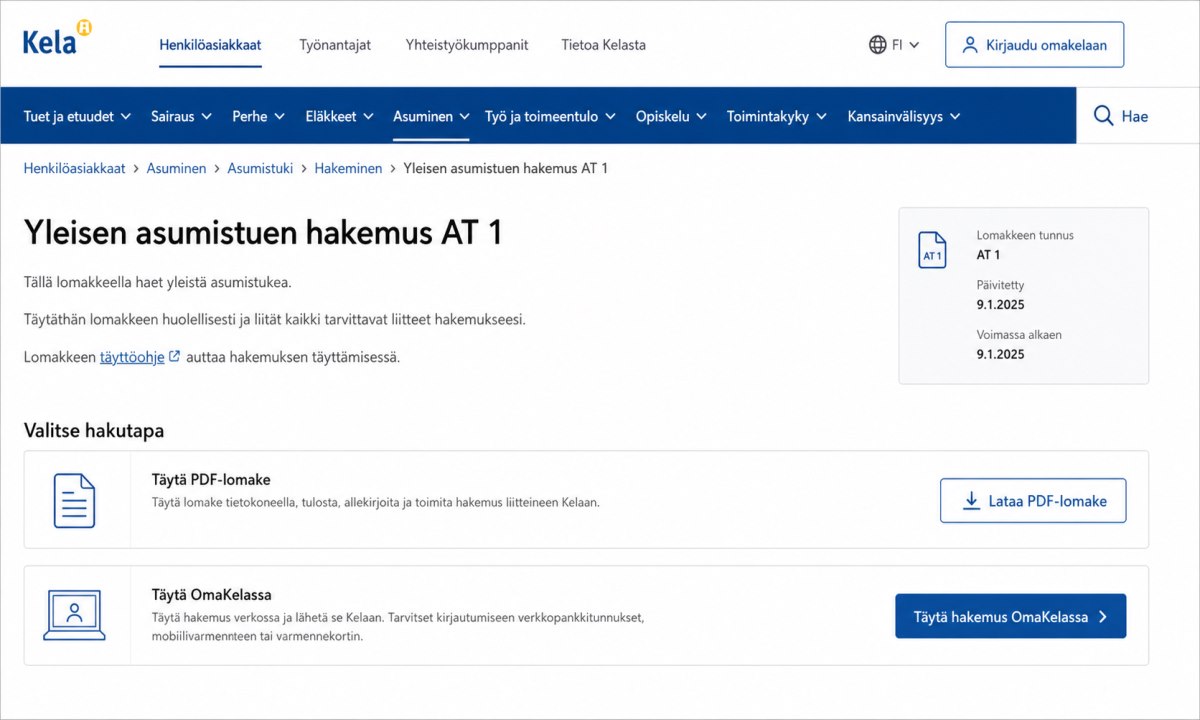Click Täytä hakemus OmaKelassa button

pos(1010,617)
